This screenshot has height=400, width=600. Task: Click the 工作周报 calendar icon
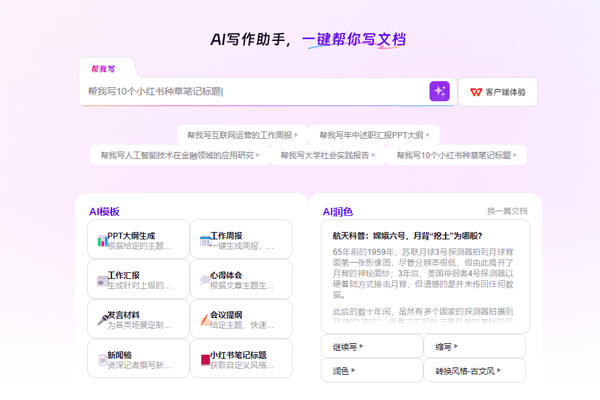point(205,241)
